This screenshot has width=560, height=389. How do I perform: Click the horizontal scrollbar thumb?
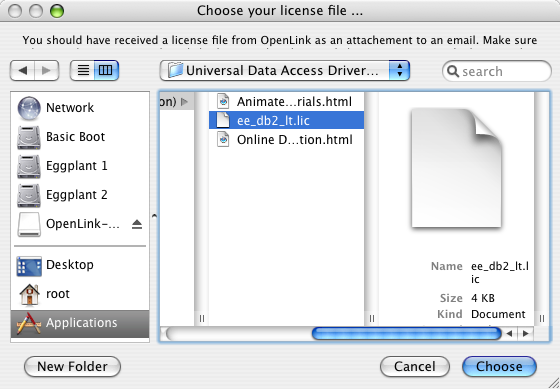pos(406,334)
